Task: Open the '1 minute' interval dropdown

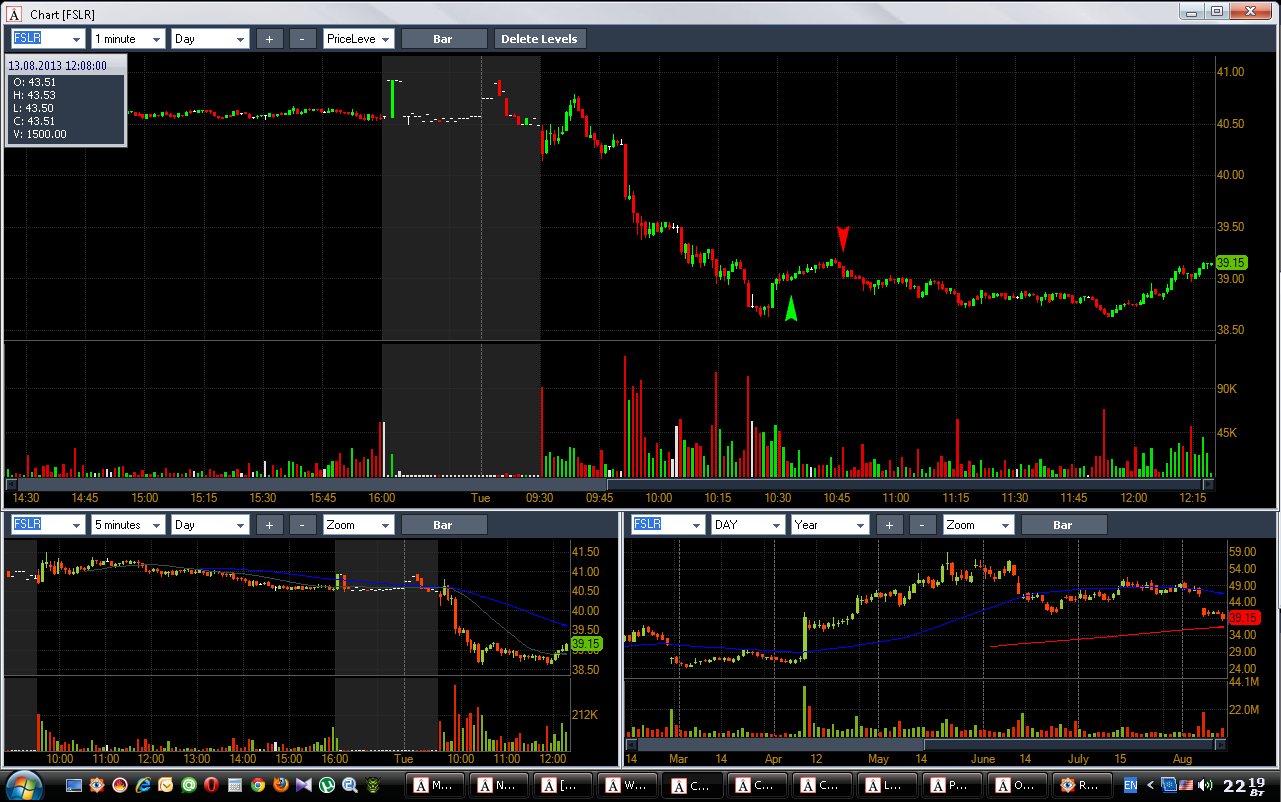Action: pyautogui.click(x=128, y=39)
